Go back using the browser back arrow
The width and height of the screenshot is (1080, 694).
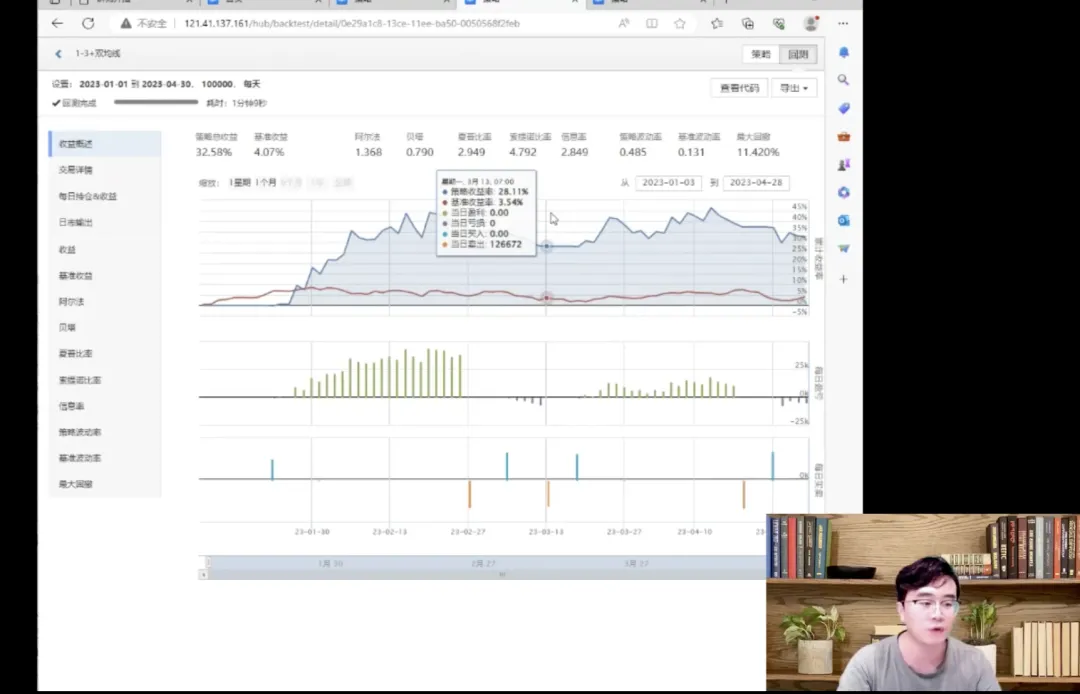point(57,23)
